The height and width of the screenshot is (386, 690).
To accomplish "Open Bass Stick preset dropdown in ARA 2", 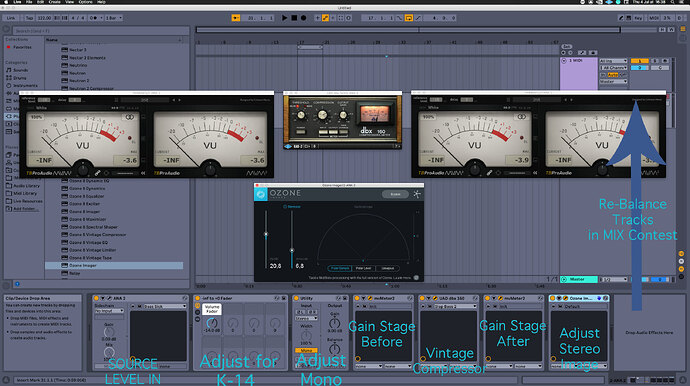I will (165, 306).
